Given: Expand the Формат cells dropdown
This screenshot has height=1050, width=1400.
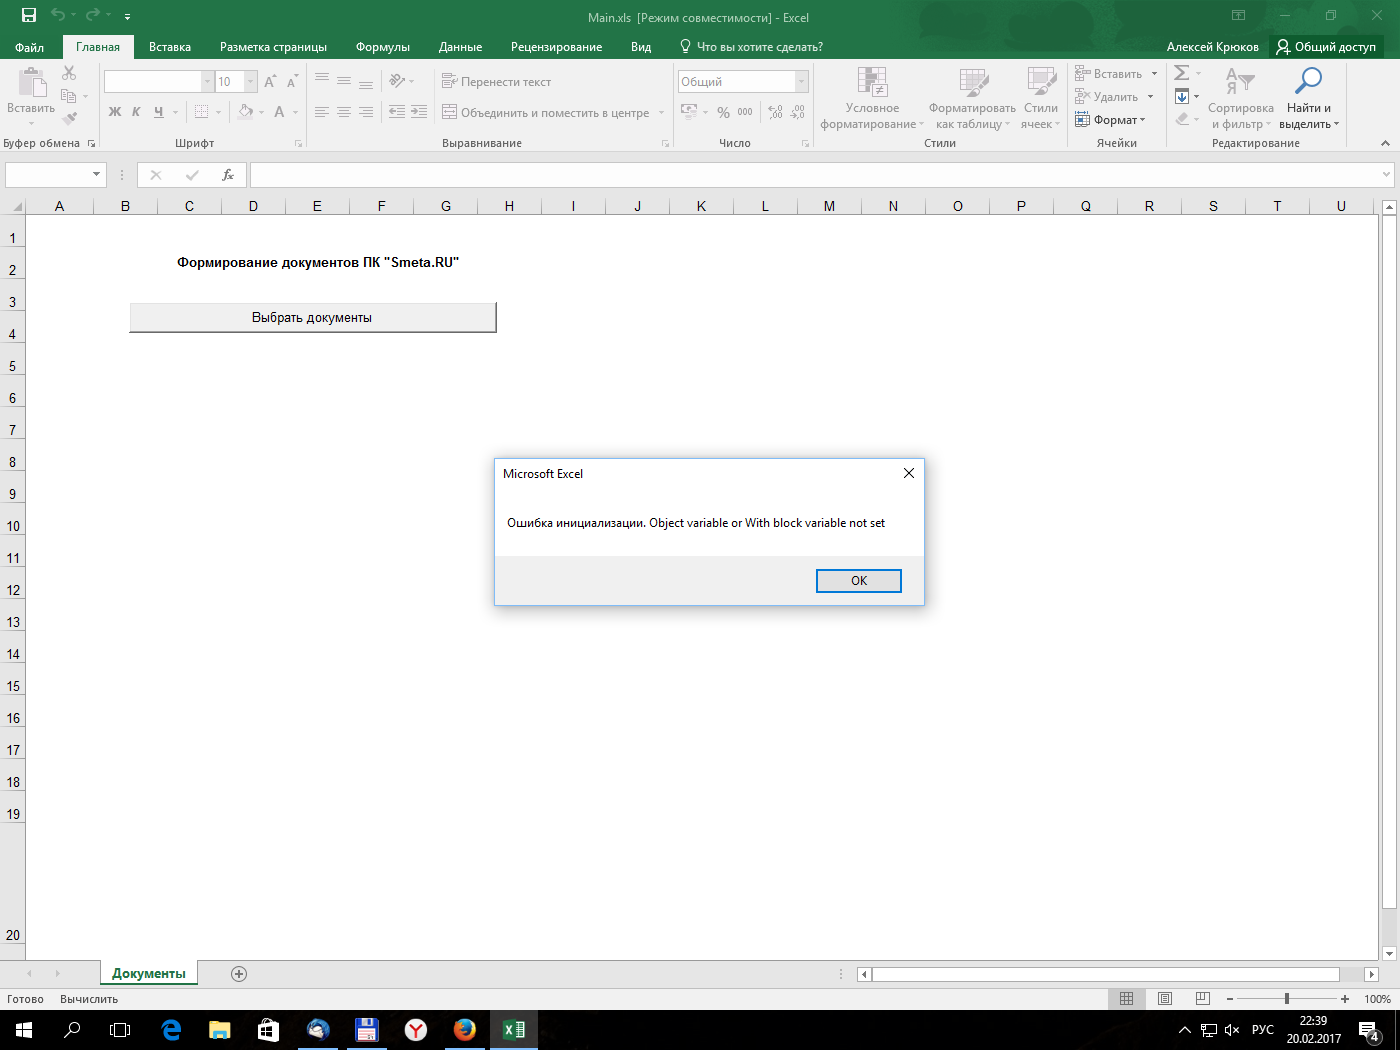Looking at the screenshot, I should [1111, 120].
